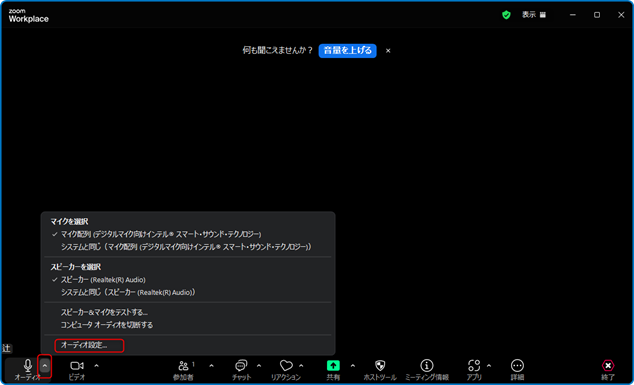Click the green 共有 share screen icon

(x=333, y=366)
